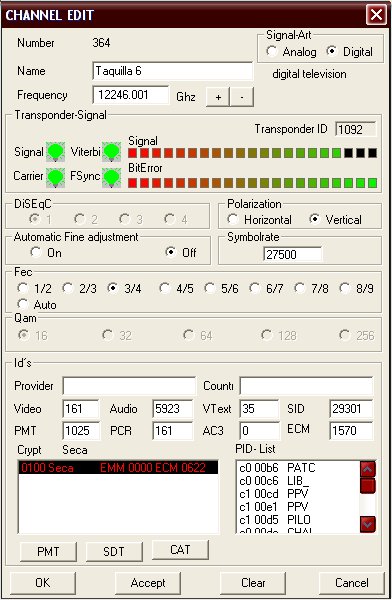Select Horizontal polarization

coord(232,219)
